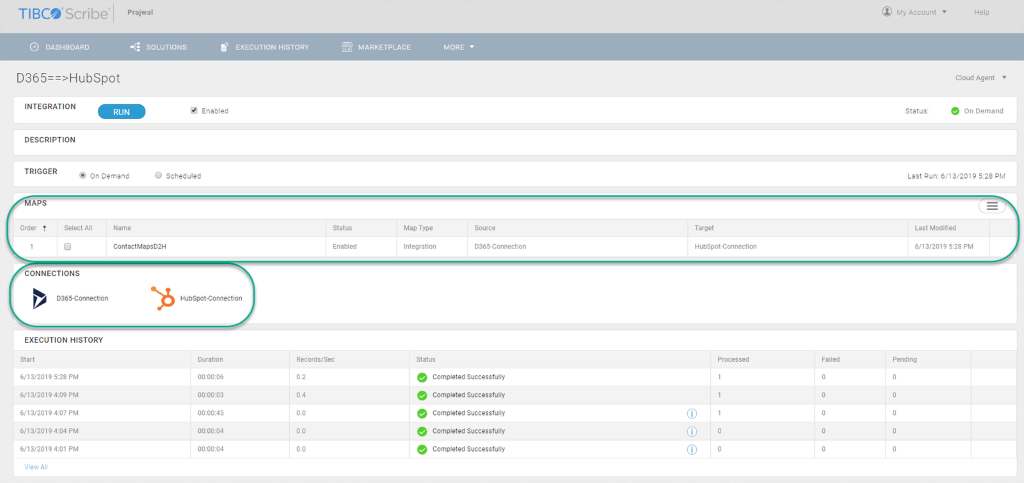
Task: Click the D365-Connection Dynamics icon
Action: click(40, 298)
